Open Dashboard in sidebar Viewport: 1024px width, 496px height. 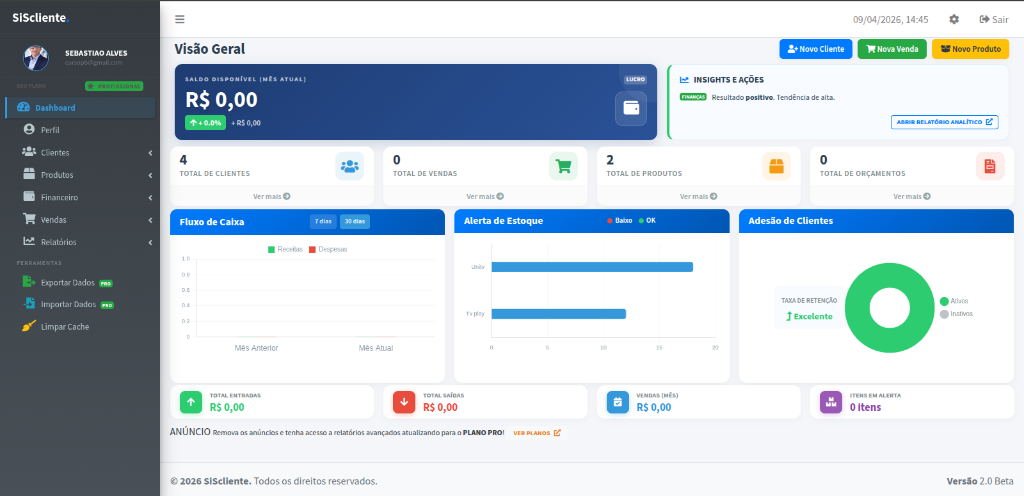80,108
